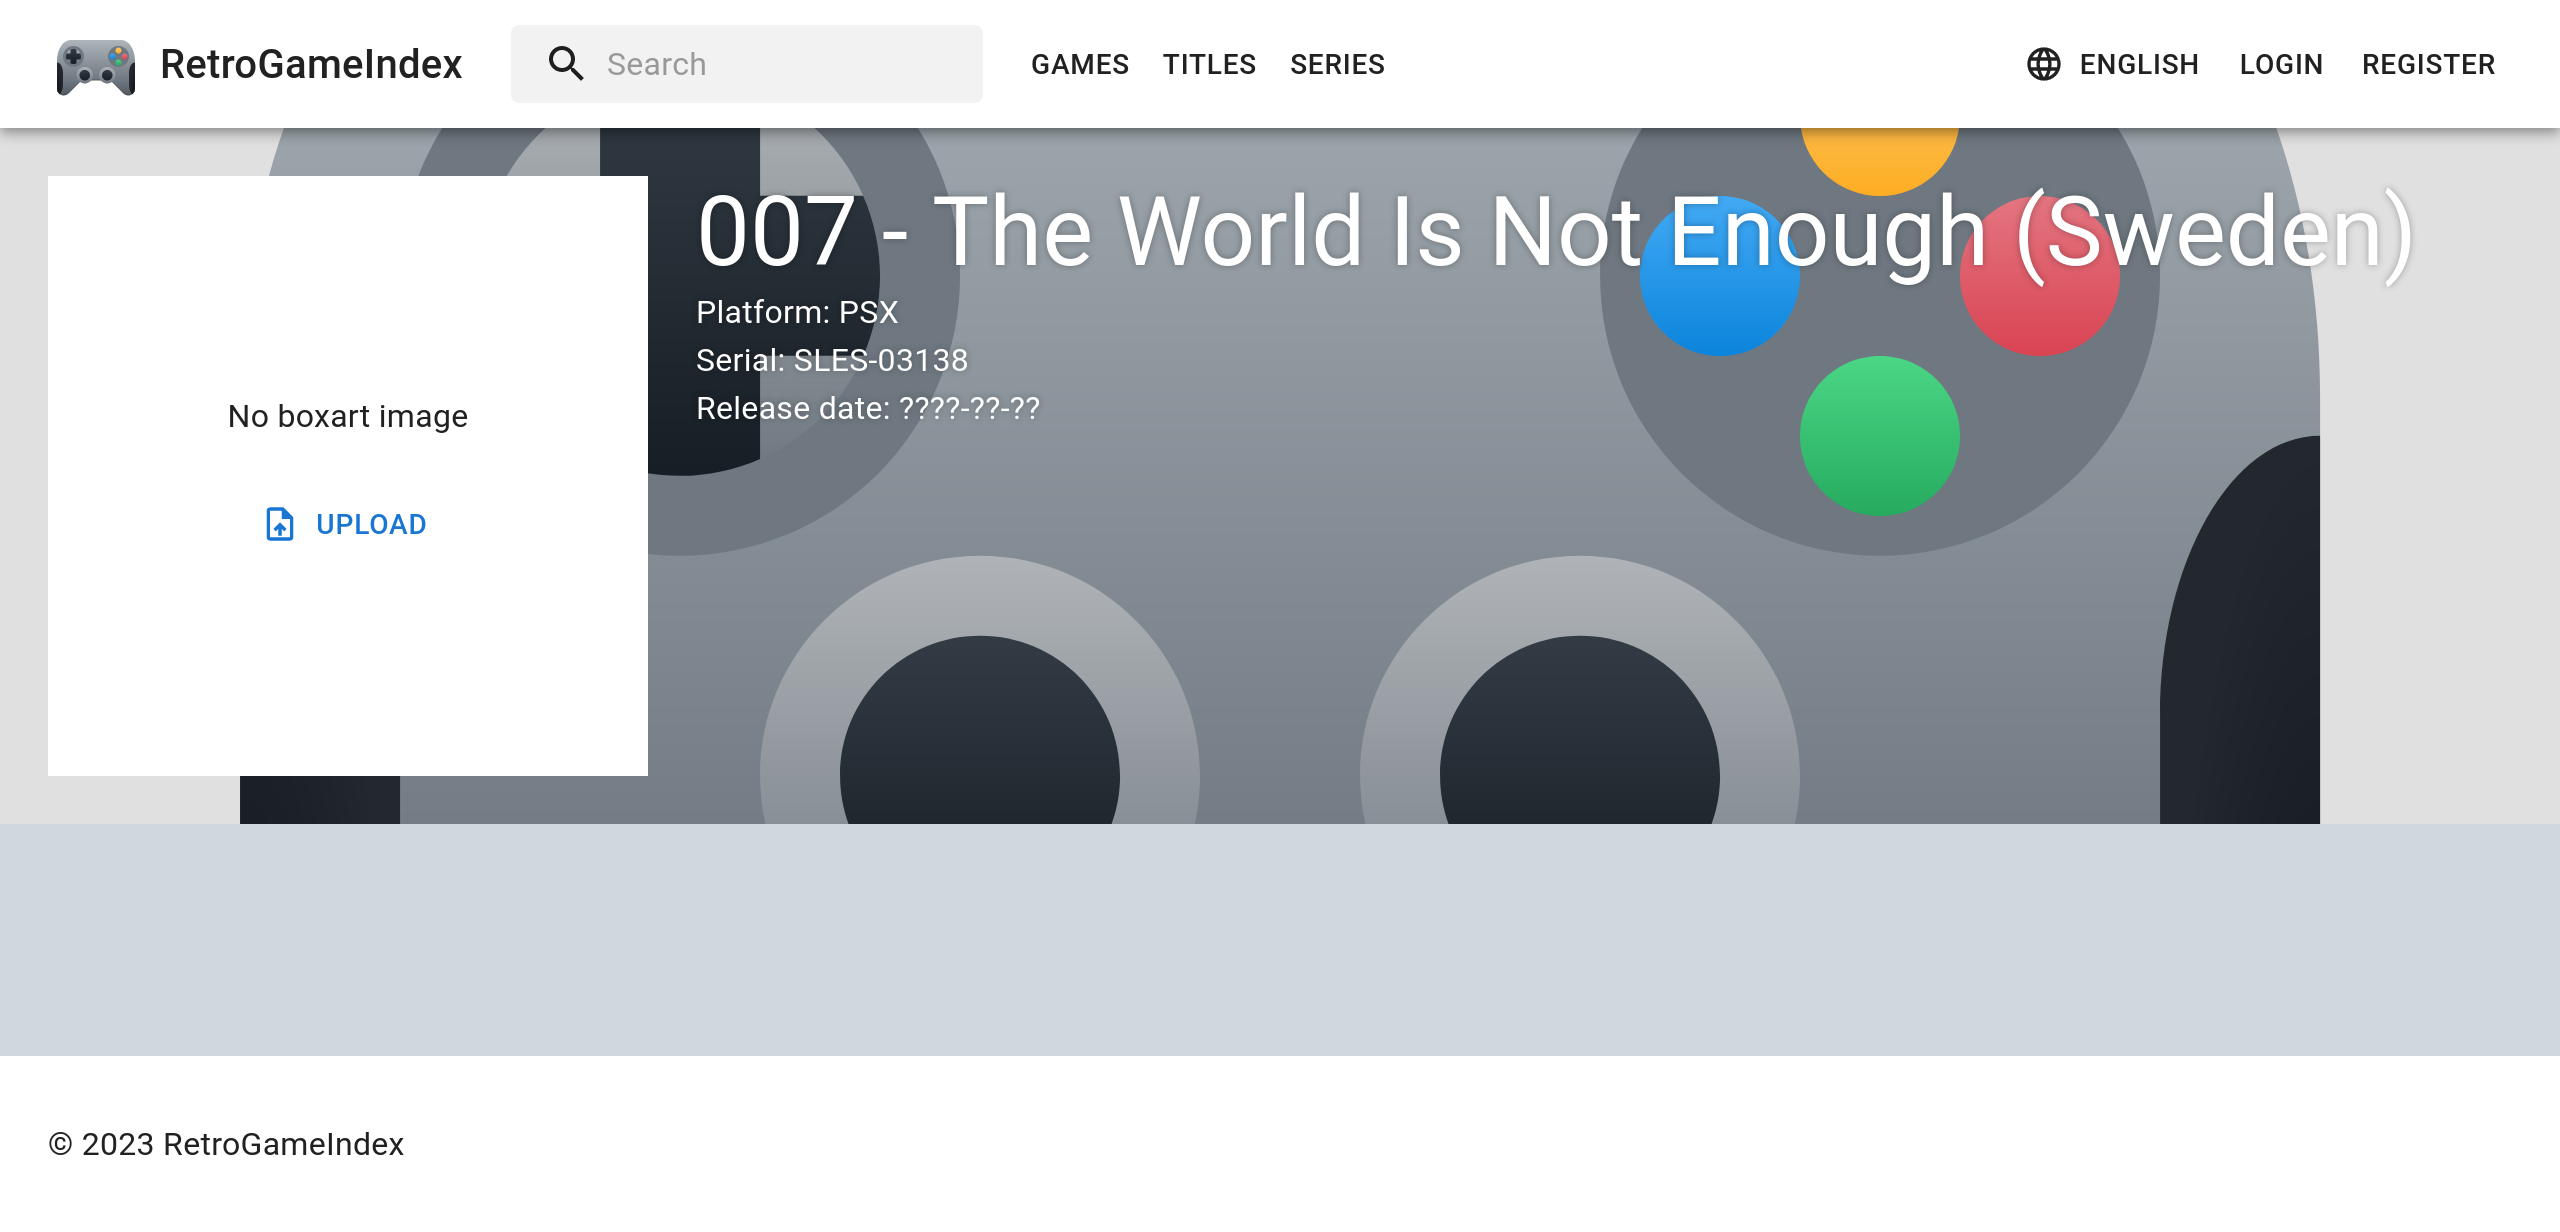
Task: Click the globe language icon
Action: pyautogui.click(x=2043, y=64)
